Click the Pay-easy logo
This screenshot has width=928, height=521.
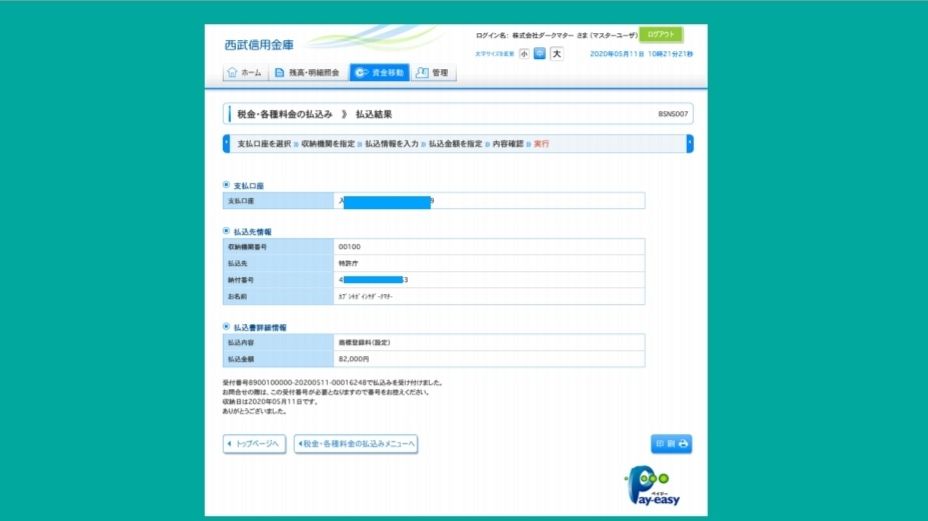click(653, 488)
